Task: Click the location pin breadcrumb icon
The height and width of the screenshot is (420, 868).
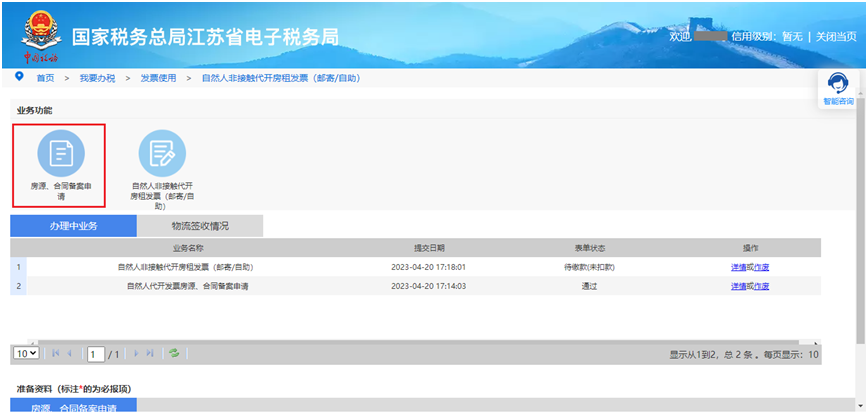Action: (x=19, y=77)
